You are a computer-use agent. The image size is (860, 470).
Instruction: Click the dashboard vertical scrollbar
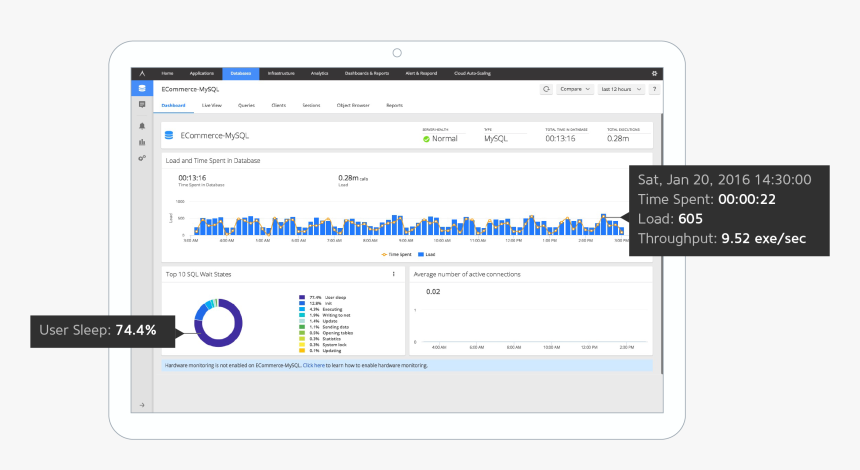pyautogui.click(x=661, y=243)
